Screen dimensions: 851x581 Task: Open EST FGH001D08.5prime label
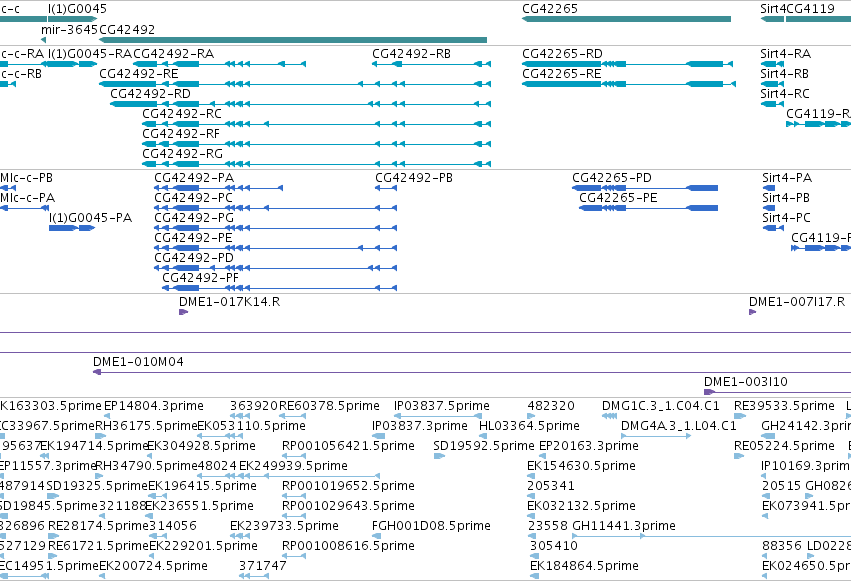[431, 526]
